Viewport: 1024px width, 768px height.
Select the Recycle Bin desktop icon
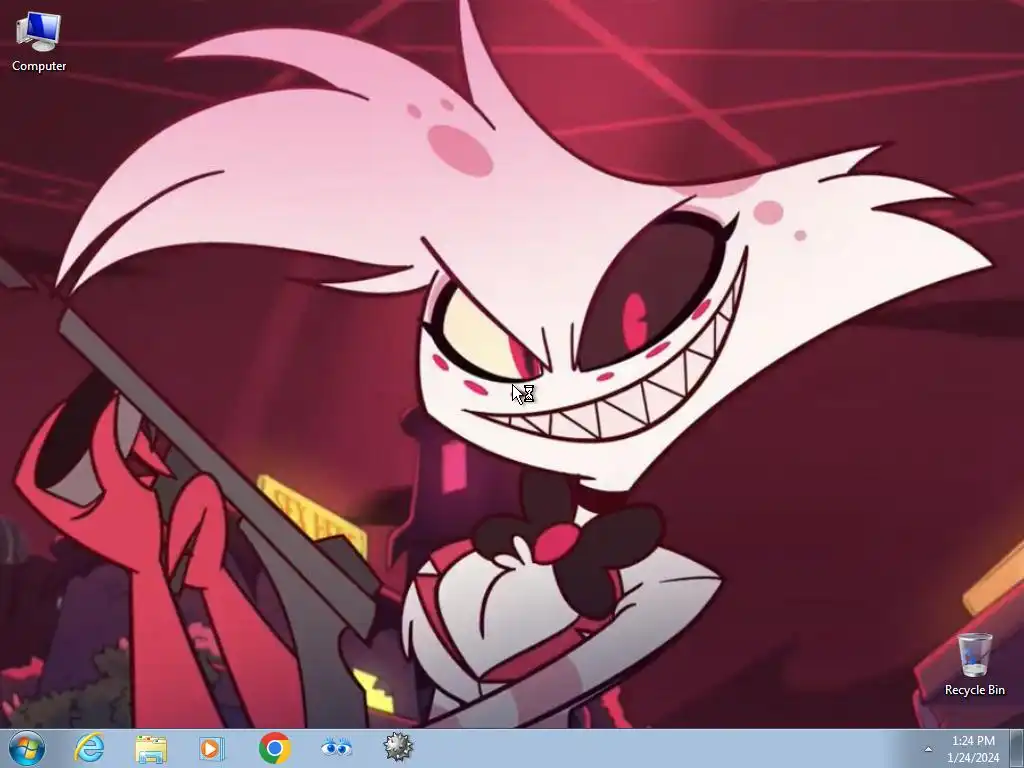[974, 664]
